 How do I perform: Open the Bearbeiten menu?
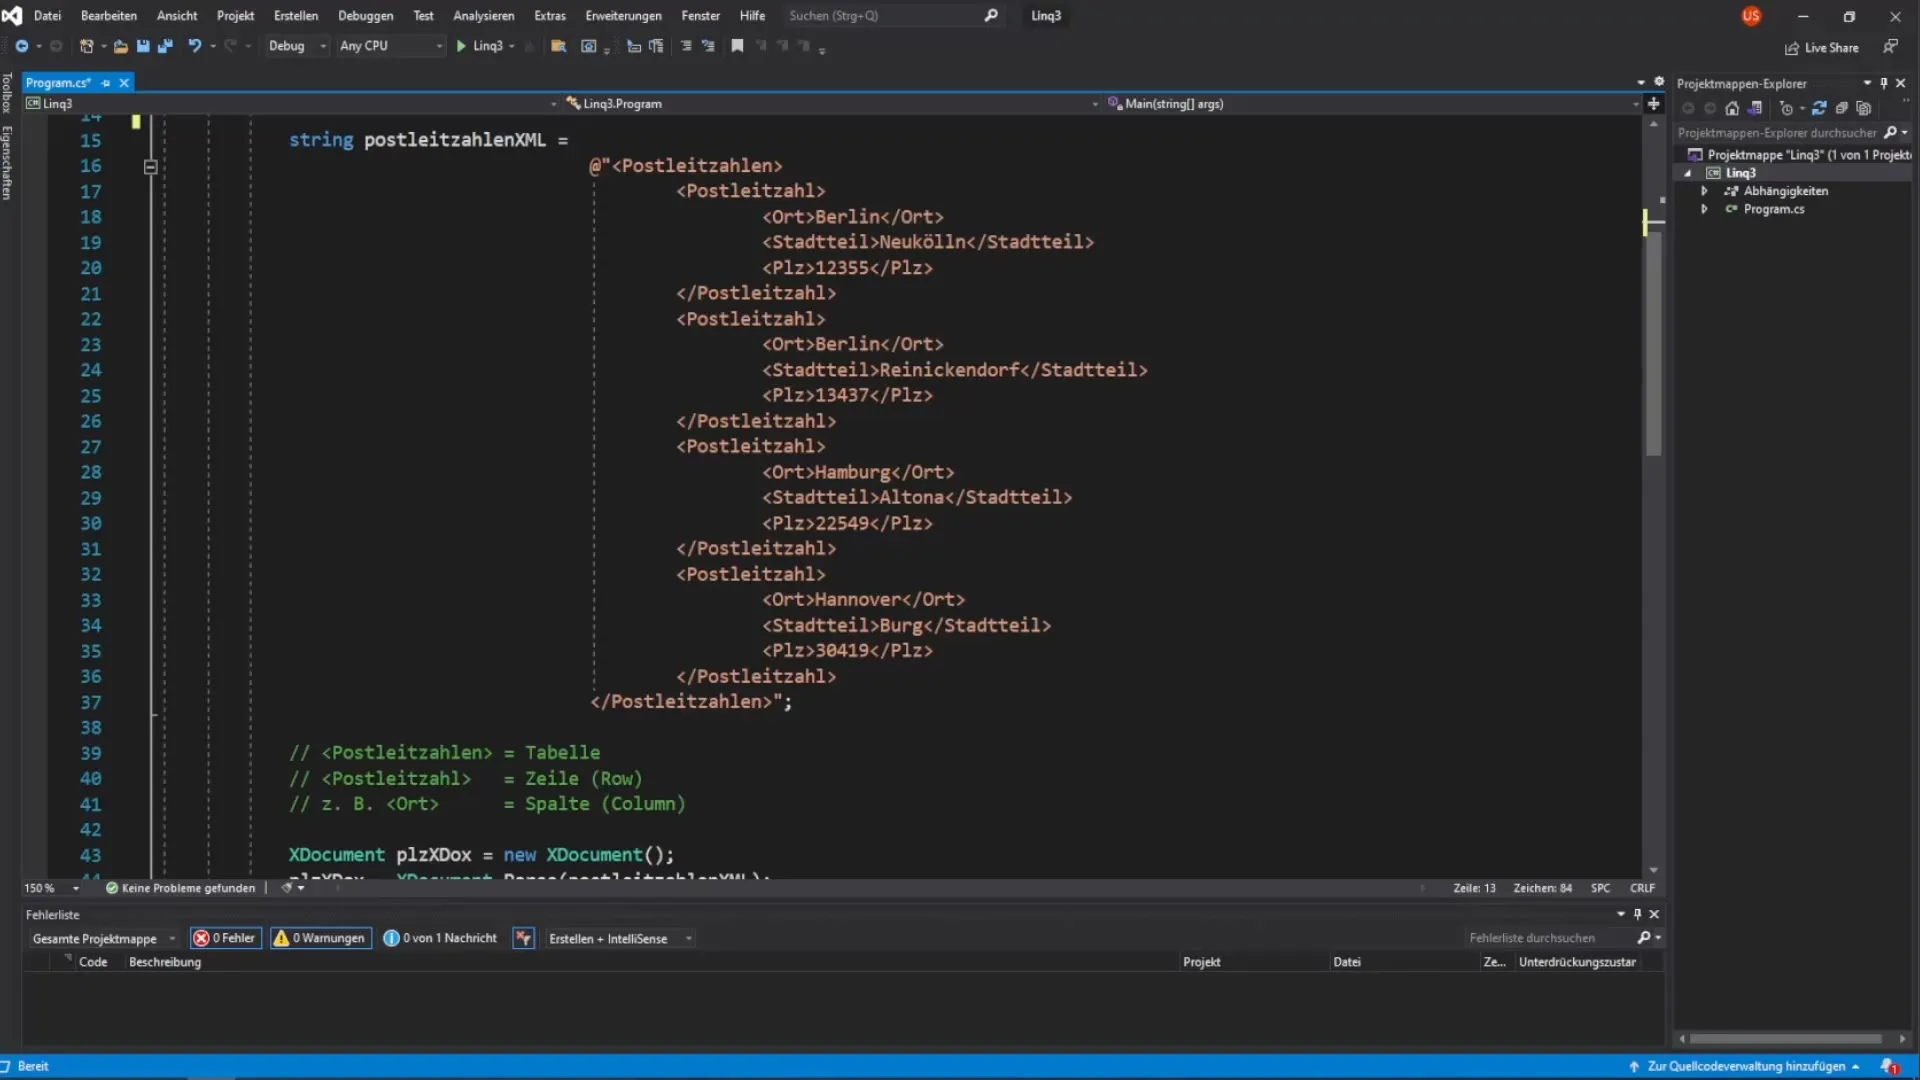[x=109, y=16]
